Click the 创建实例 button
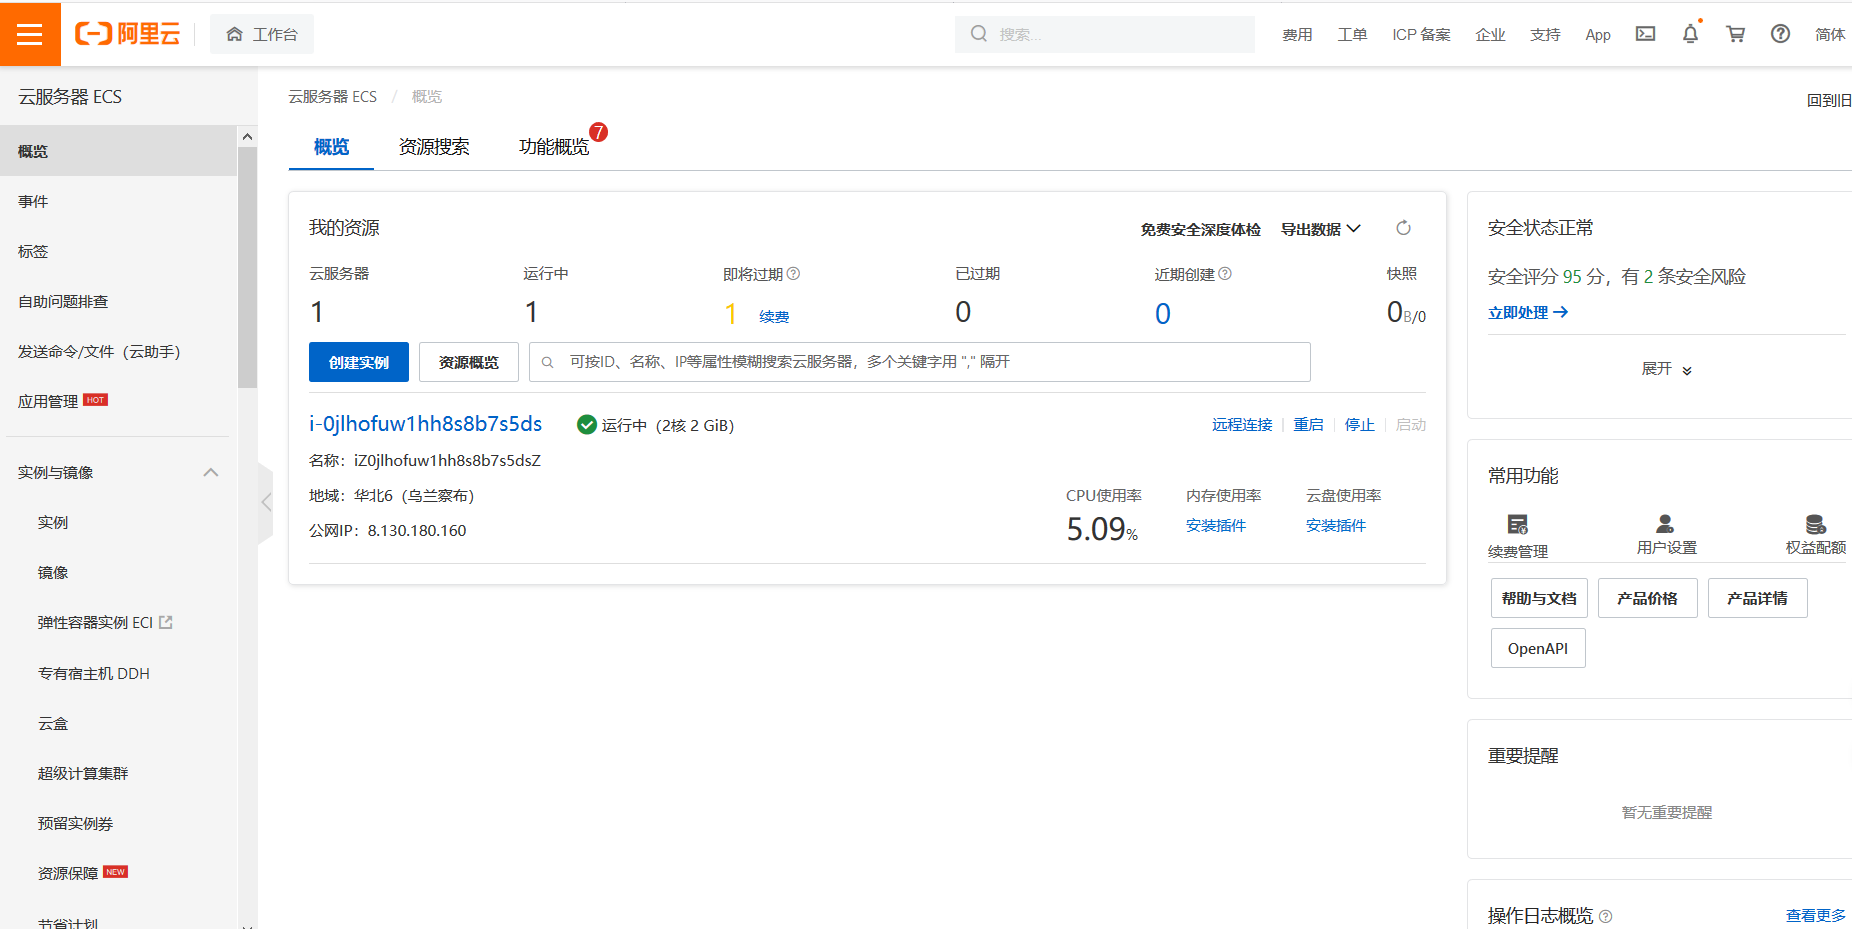Image resolution: width=1852 pixels, height=929 pixels. [358, 361]
